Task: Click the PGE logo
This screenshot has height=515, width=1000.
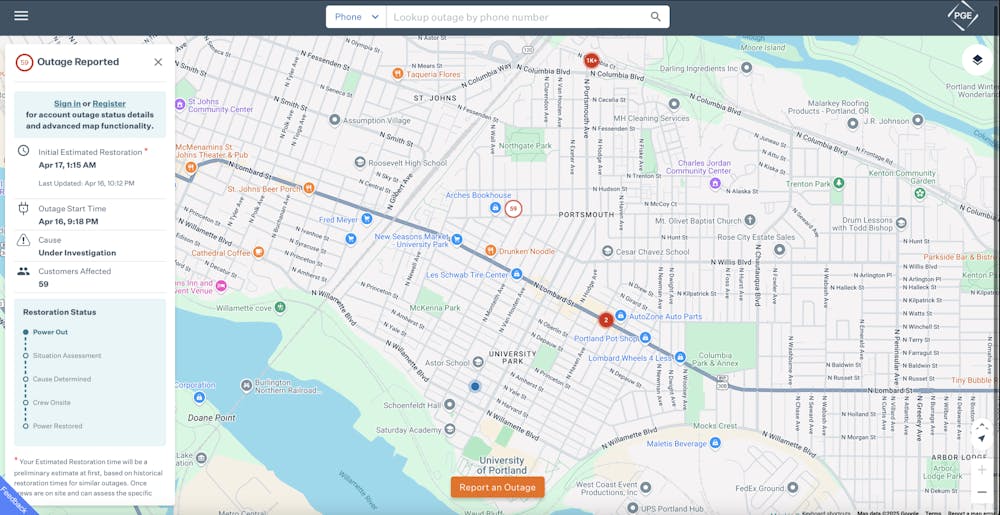Action: pos(962,16)
